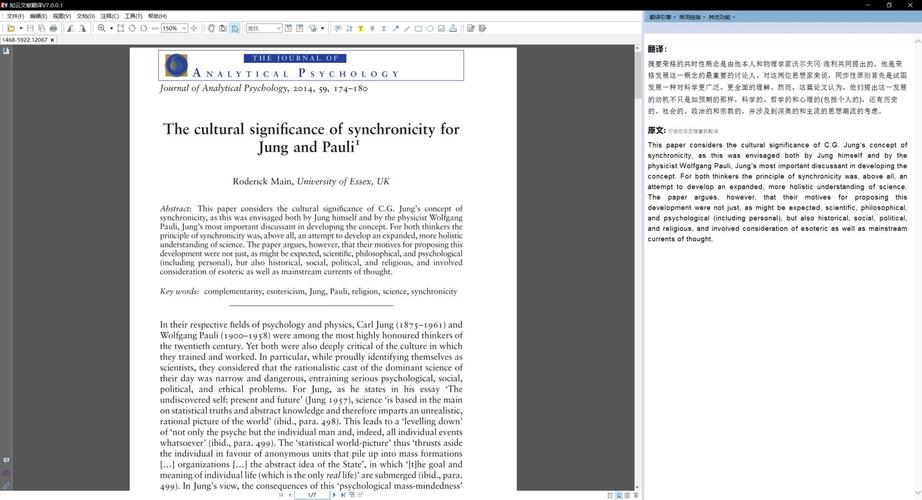Image resolution: width=922 pixels, height=500 pixels.
Task: Click the page number field showing 1/7
Action: pyautogui.click(x=312, y=495)
